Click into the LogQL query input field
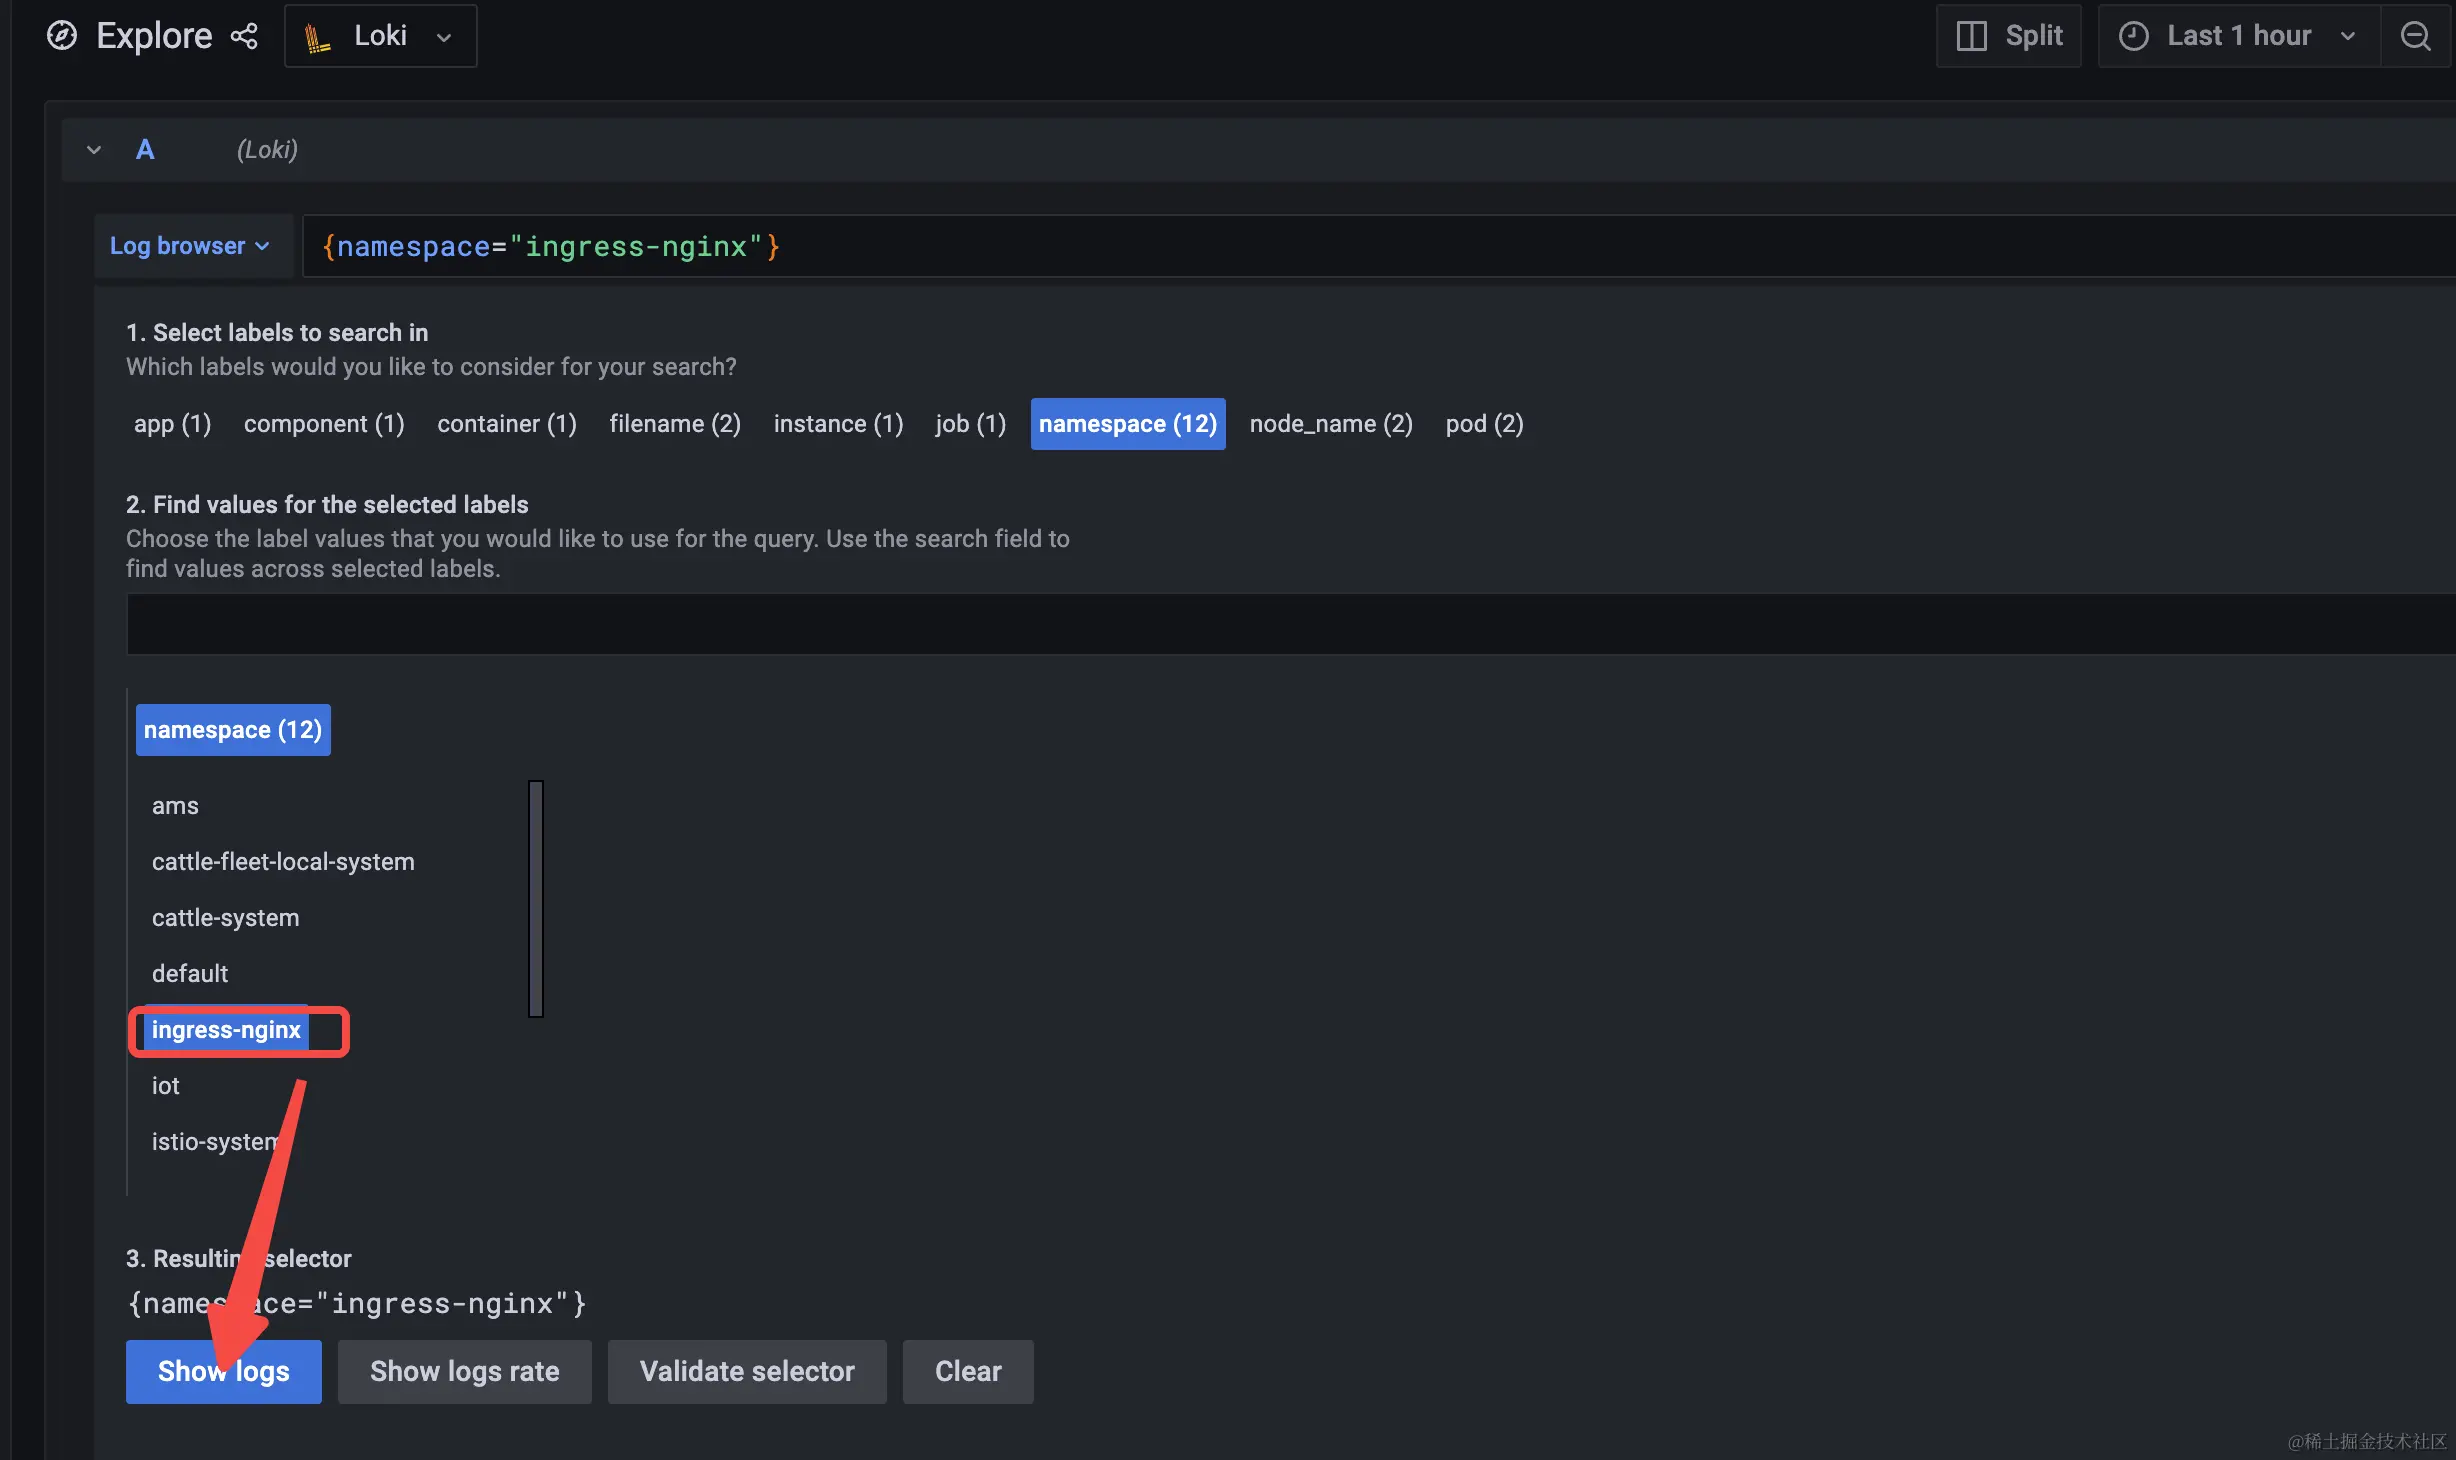Image resolution: width=2456 pixels, height=1460 pixels. (1378, 246)
